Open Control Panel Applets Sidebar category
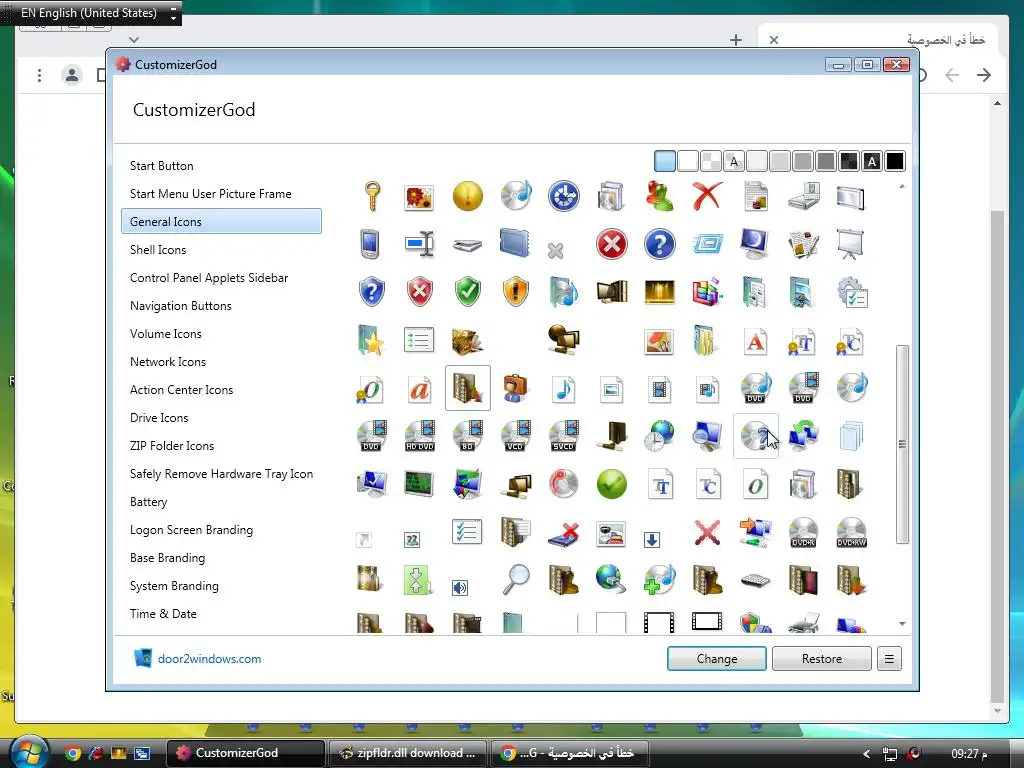Screen dimensions: 1024x768 click(209, 278)
